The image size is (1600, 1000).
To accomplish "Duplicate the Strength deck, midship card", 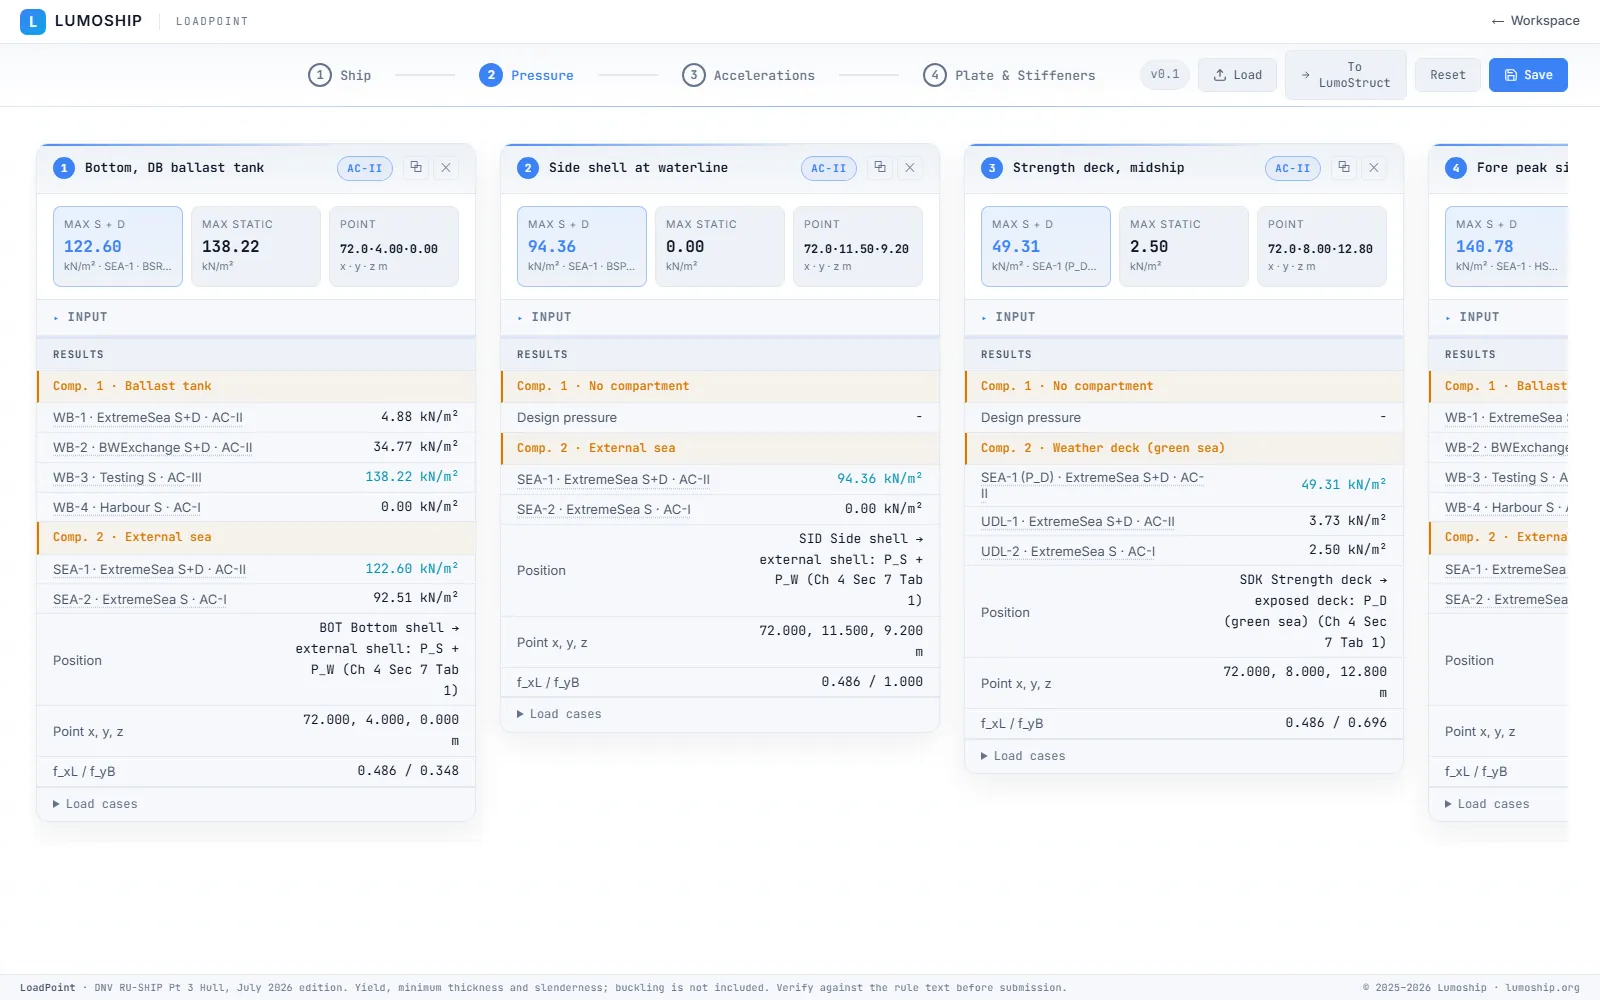I will tap(1344, 168).
